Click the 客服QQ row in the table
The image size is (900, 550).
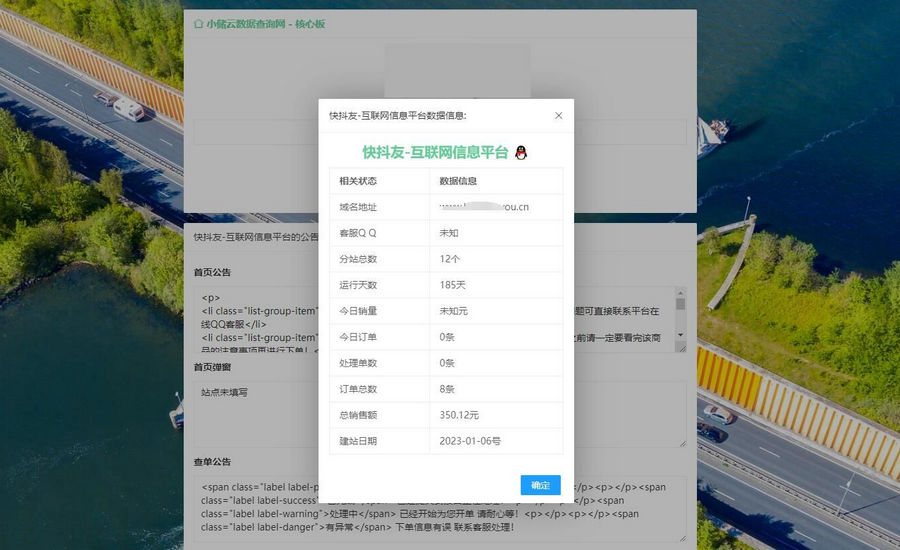pyautogui.click(x=445, y=233)
